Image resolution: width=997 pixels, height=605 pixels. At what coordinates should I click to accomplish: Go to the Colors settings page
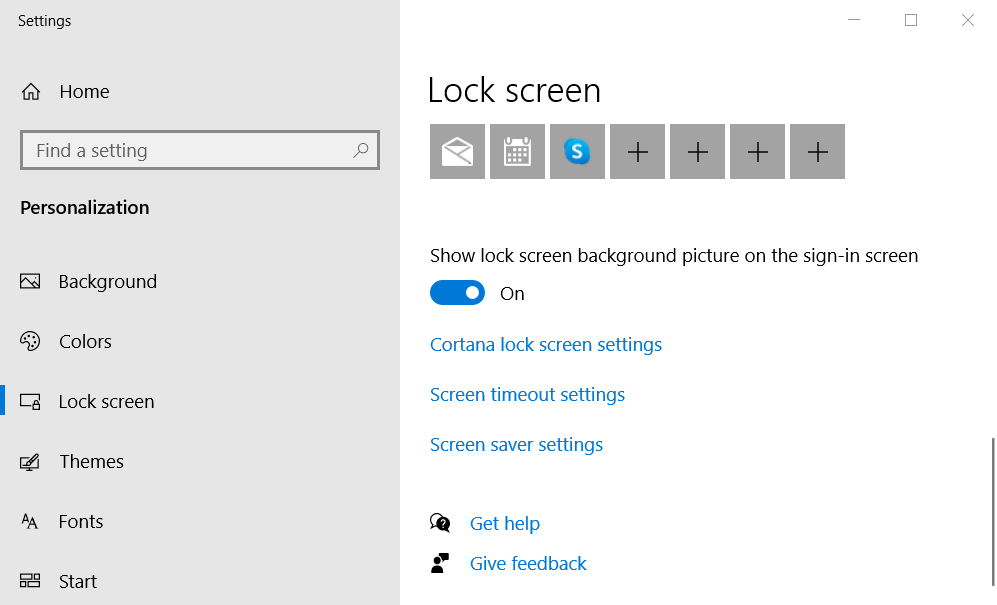tap(85, 342)
